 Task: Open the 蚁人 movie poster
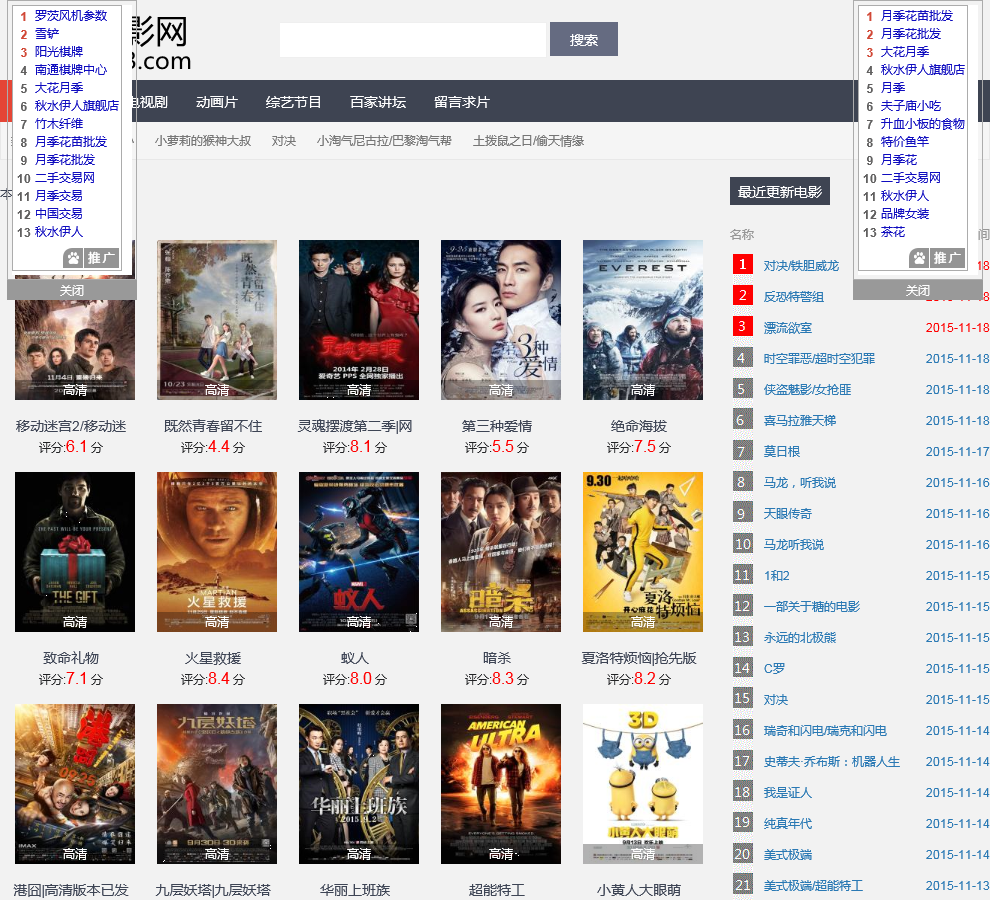coord(359,552)
